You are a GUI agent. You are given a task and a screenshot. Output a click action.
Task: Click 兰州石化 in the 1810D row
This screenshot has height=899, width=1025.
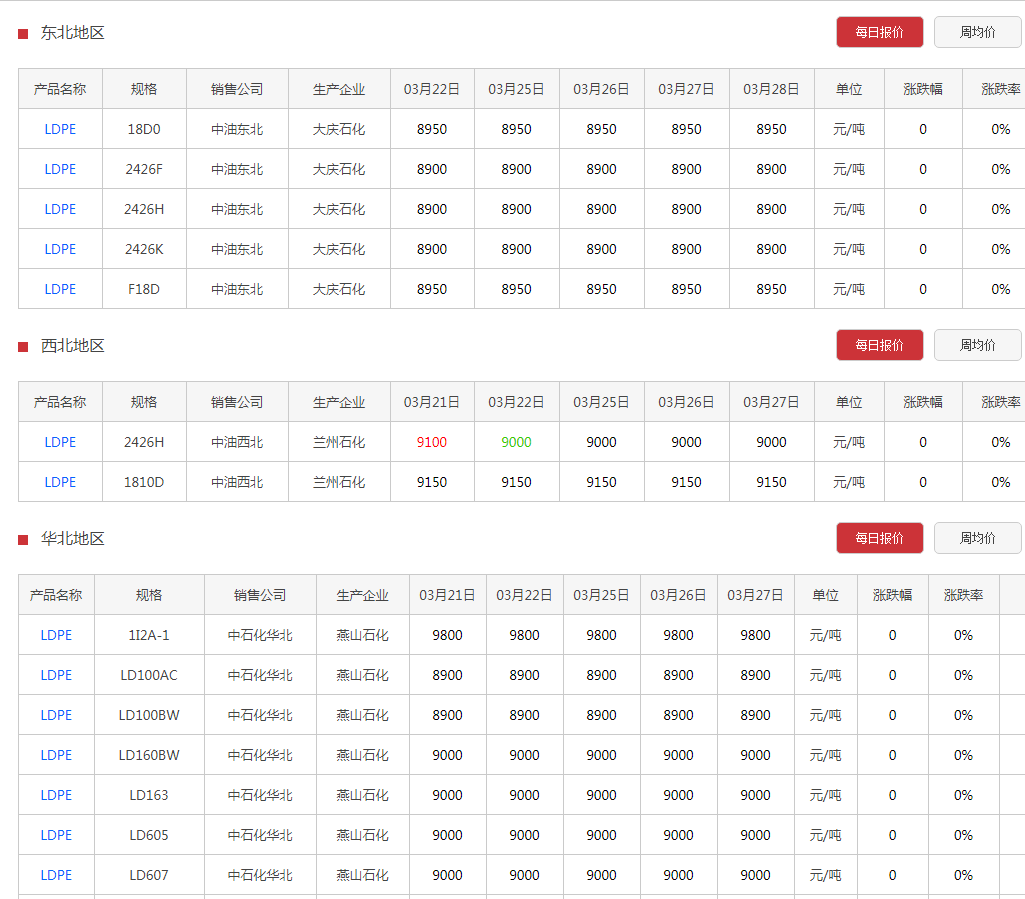(339, 482)
